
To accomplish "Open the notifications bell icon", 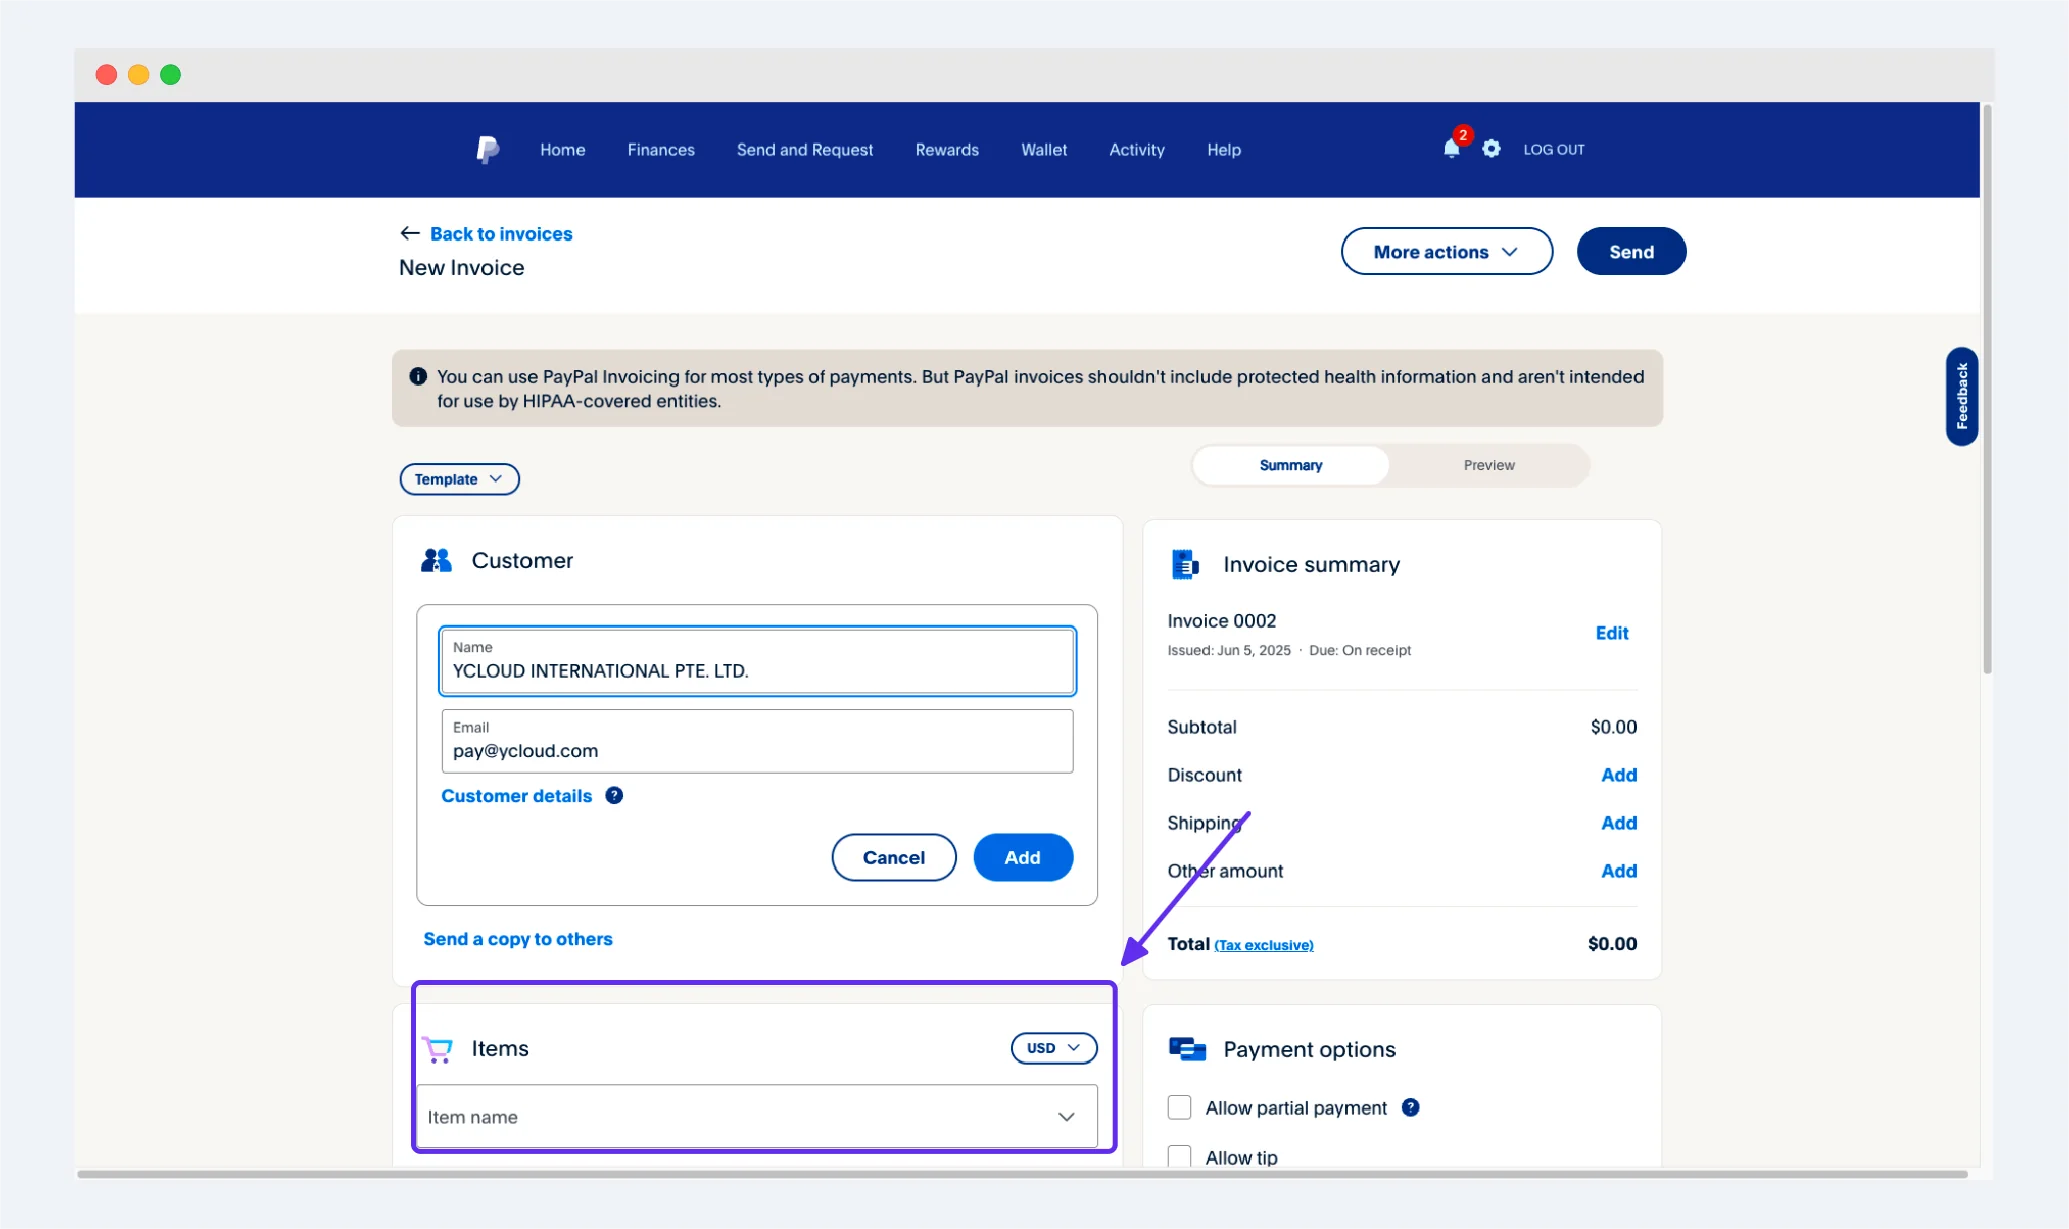I will (1451, 149).
